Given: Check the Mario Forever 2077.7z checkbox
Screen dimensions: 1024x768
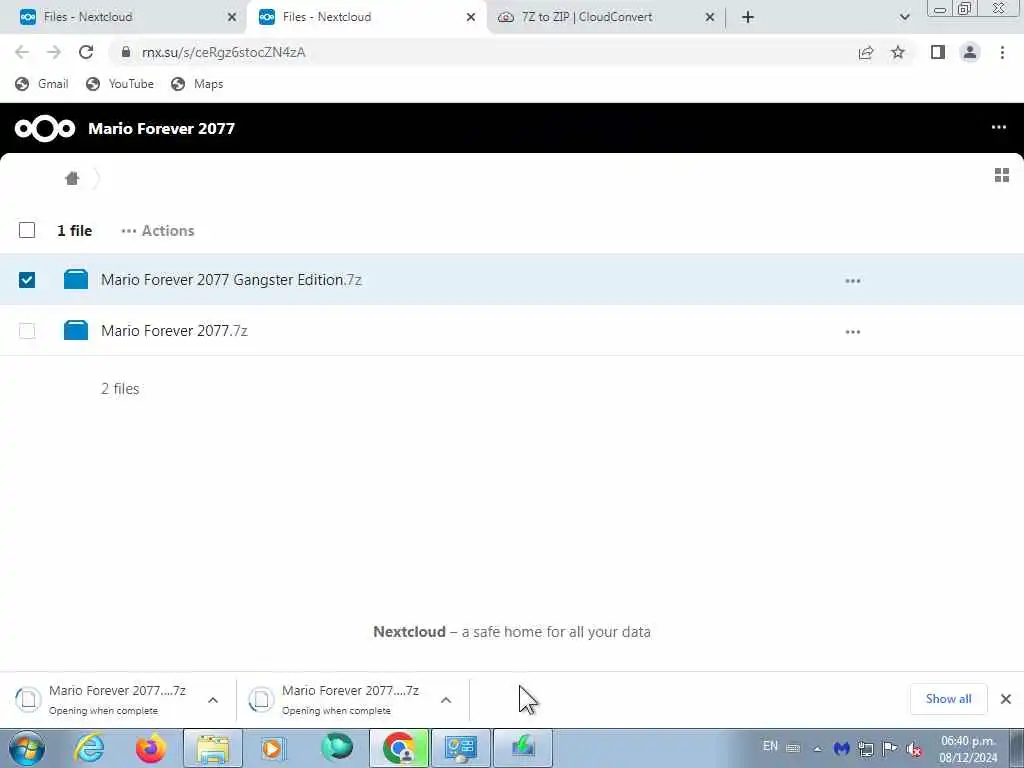Looking at the screenshot, I should (x=27, y=331).
